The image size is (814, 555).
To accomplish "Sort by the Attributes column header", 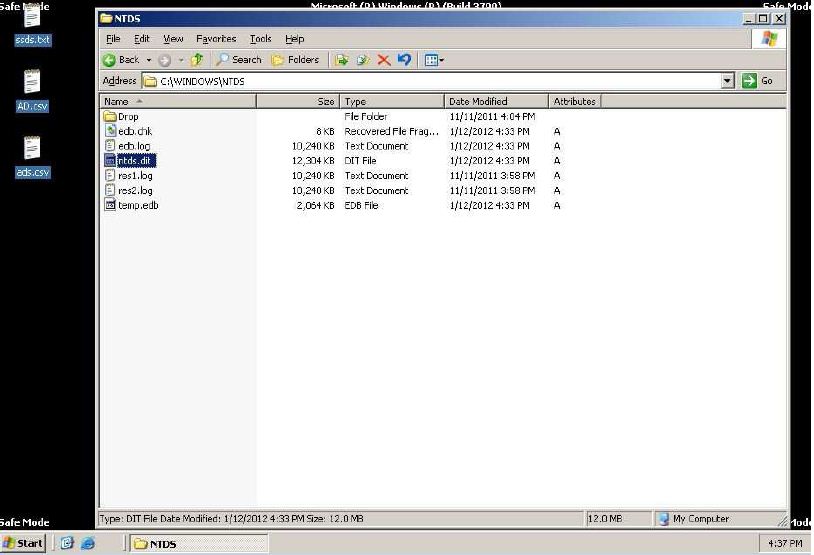I will [x=575, y=102].
